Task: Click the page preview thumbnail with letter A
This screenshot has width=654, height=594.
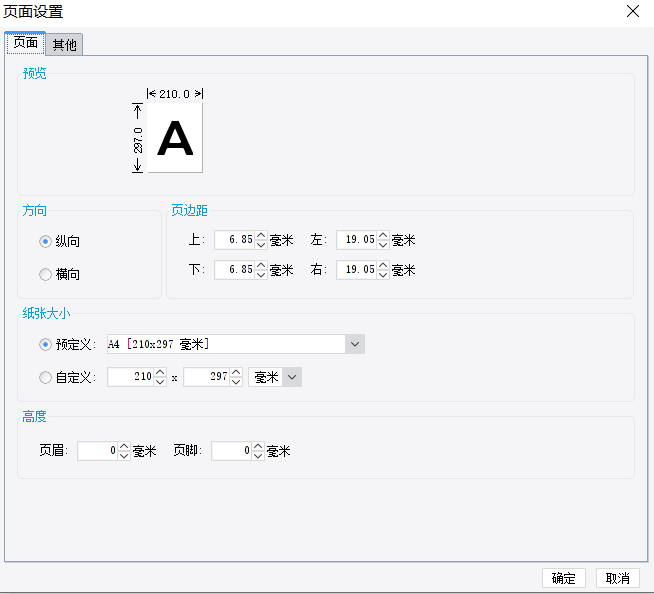Action: coord(175,138)
